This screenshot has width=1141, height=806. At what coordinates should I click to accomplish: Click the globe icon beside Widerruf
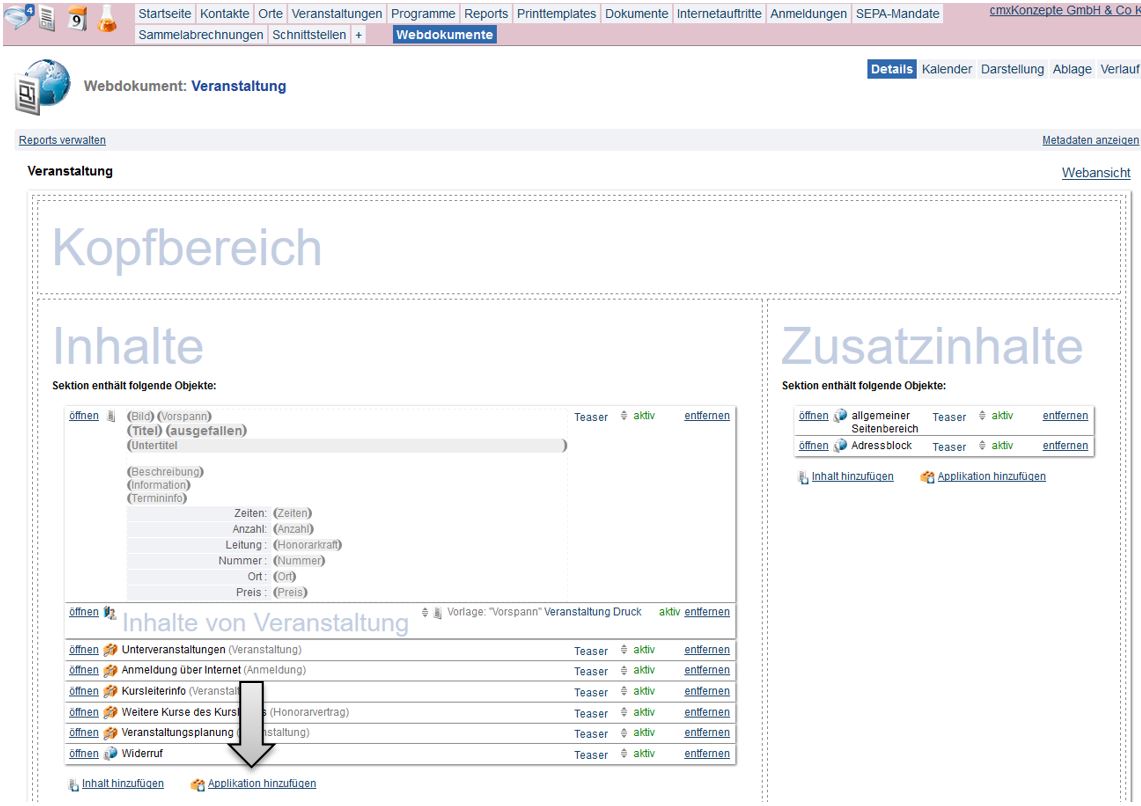pyautogui.click(x=112, y=754)
